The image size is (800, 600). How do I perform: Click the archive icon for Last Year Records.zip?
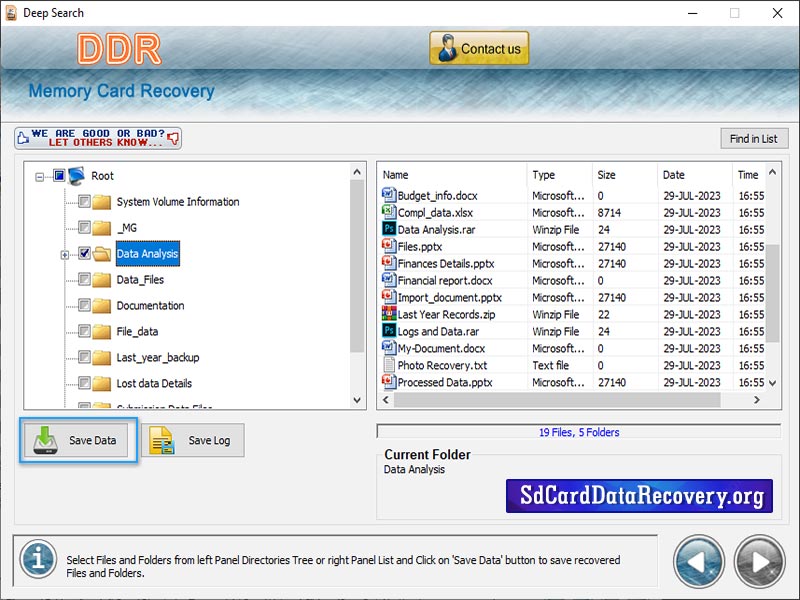point(390,313)
